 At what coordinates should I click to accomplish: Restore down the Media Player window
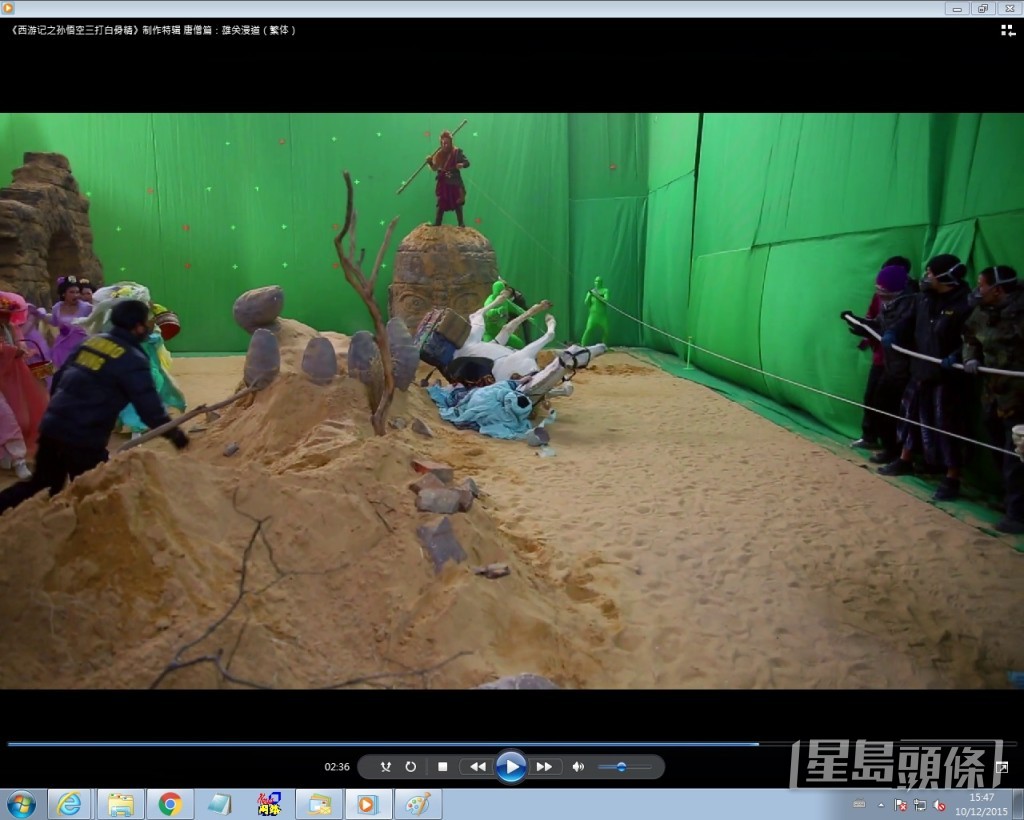(982, 8)
